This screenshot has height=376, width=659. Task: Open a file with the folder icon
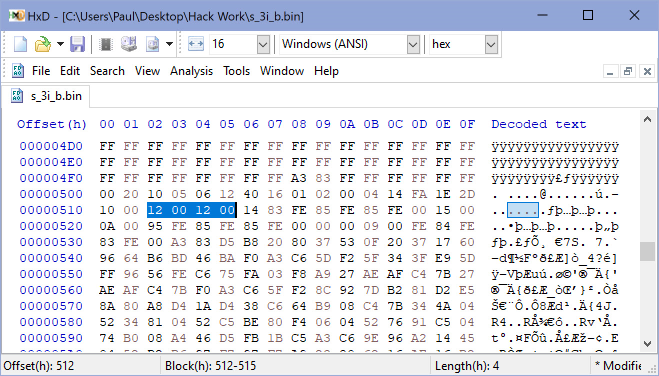(42, 44)
